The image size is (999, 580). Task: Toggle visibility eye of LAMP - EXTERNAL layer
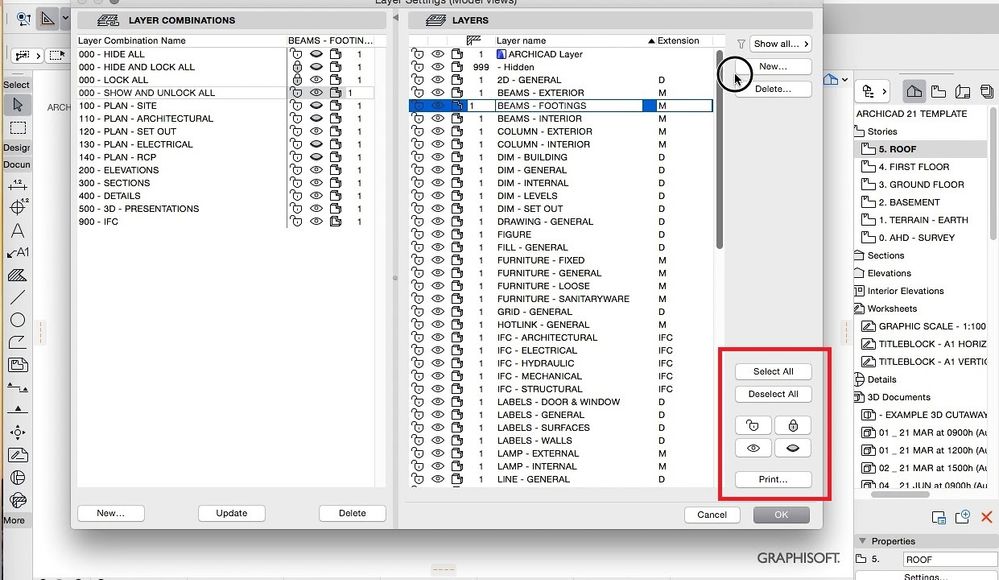click(x=438, y=453)
